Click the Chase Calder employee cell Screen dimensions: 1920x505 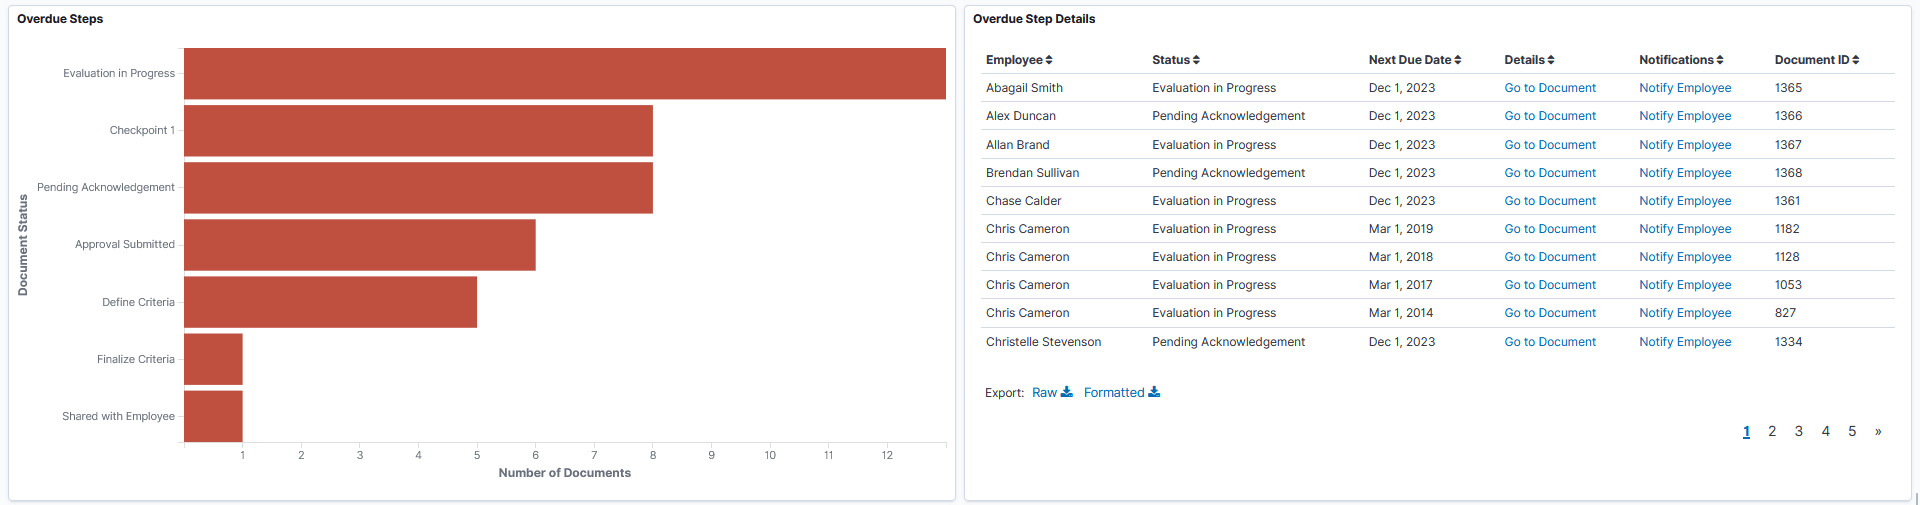click(x=1023, y=201)
